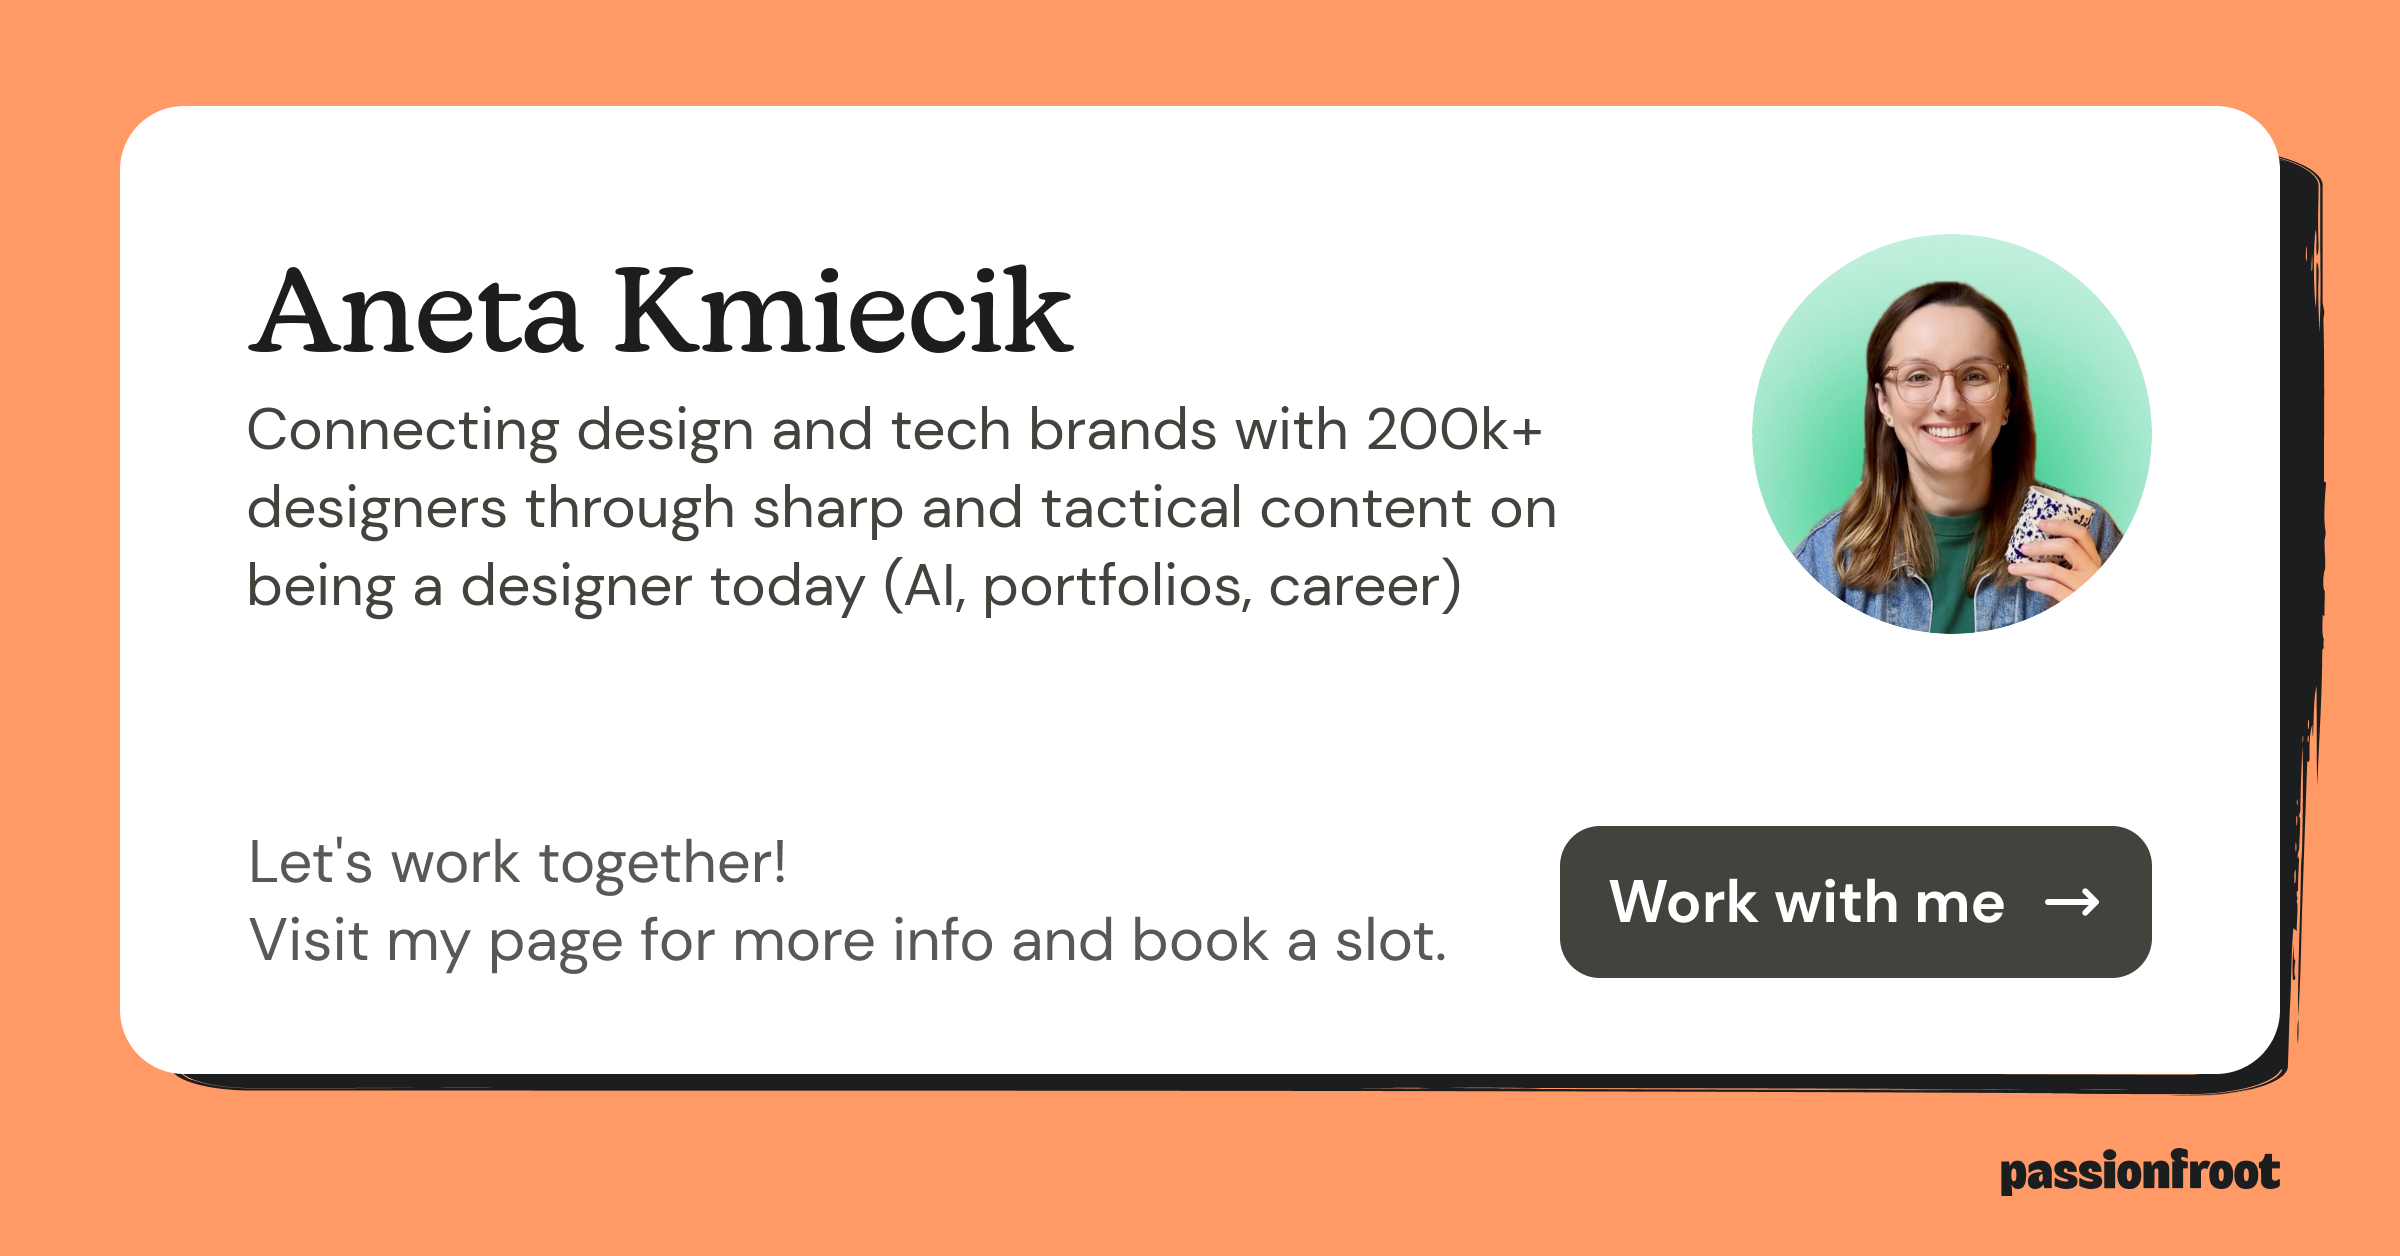The width and height of the screenshot is (2400, 1256).
Task: Open Aneta's circular profile photo
Action: coord(1952,434)
